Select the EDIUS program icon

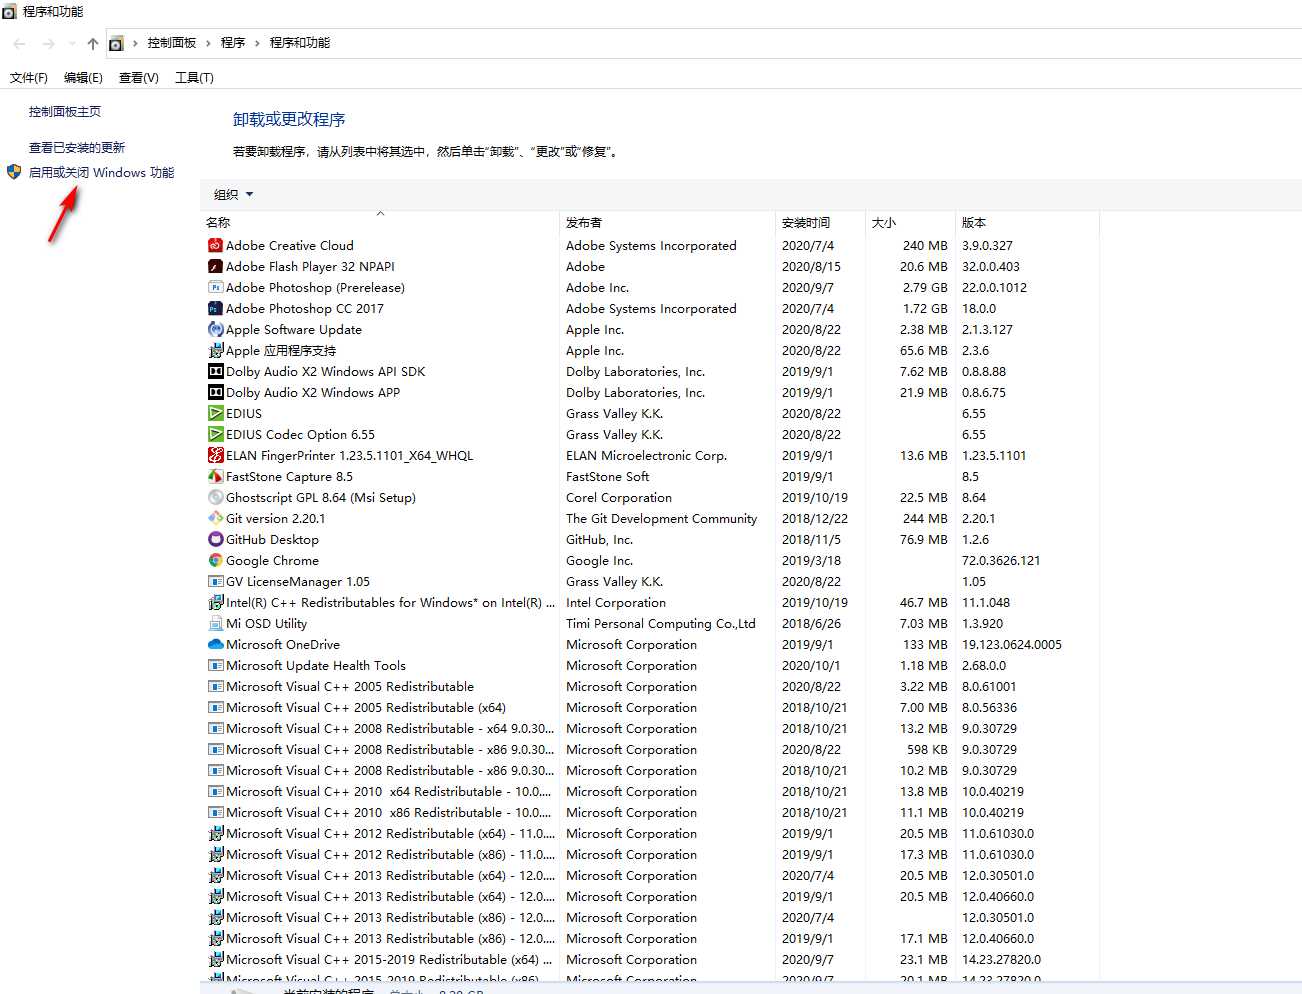[215, 413]
